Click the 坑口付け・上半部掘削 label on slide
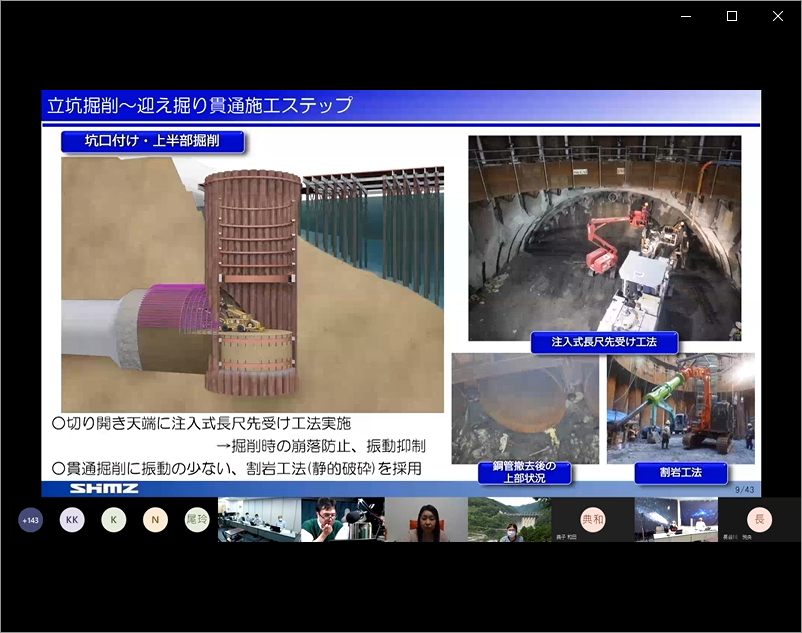Screen dimensions: 802x633 [x=152, y=142]
